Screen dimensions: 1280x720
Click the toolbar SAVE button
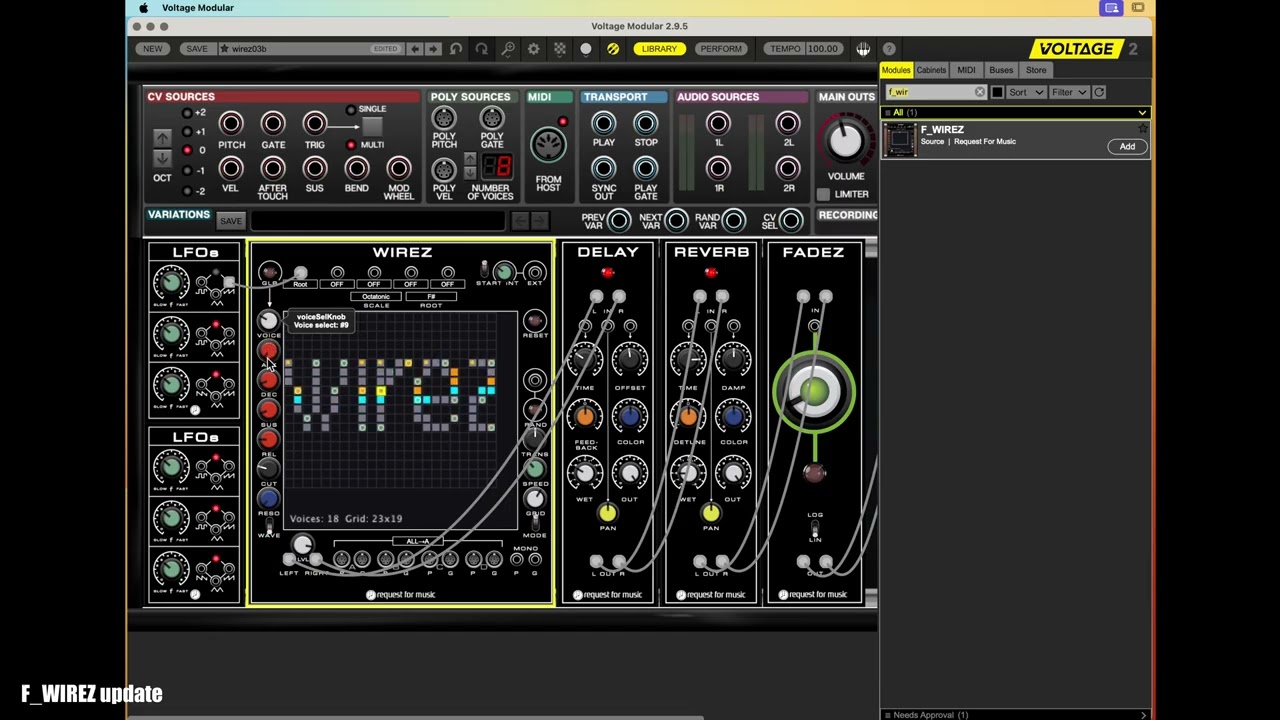click(x=197, y=49)
